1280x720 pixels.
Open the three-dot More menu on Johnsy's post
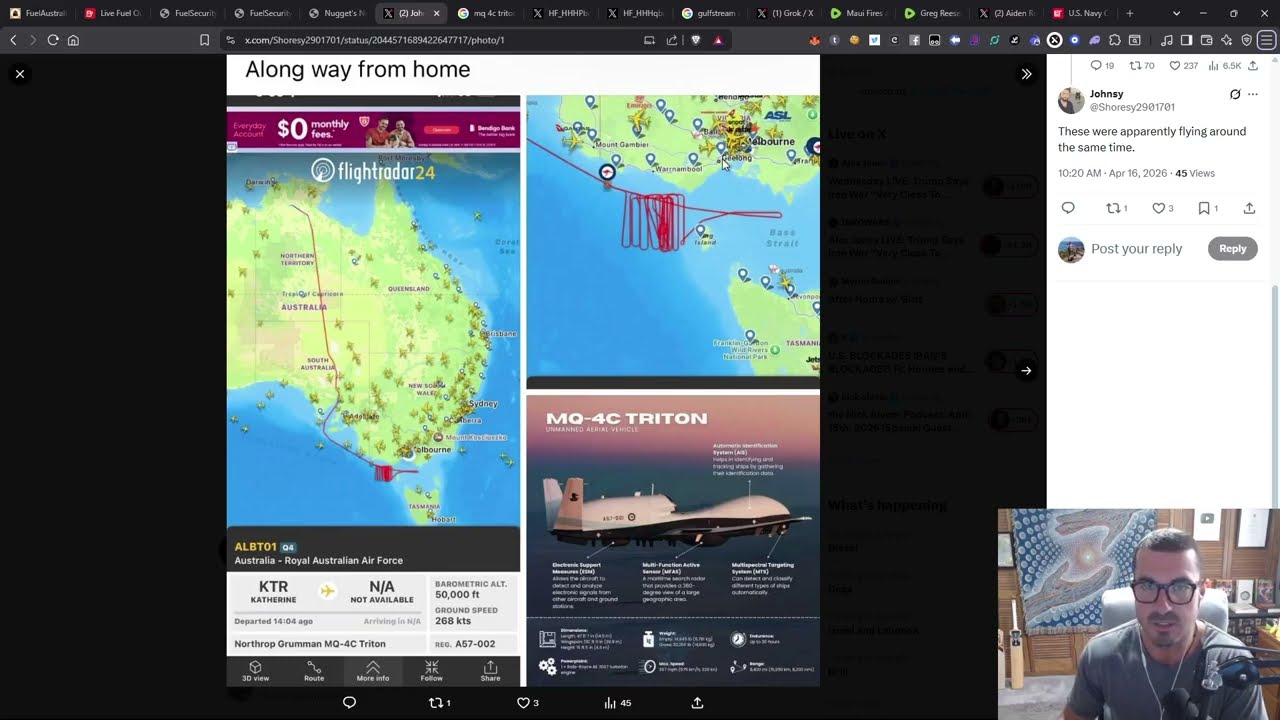pos(1253,94)
